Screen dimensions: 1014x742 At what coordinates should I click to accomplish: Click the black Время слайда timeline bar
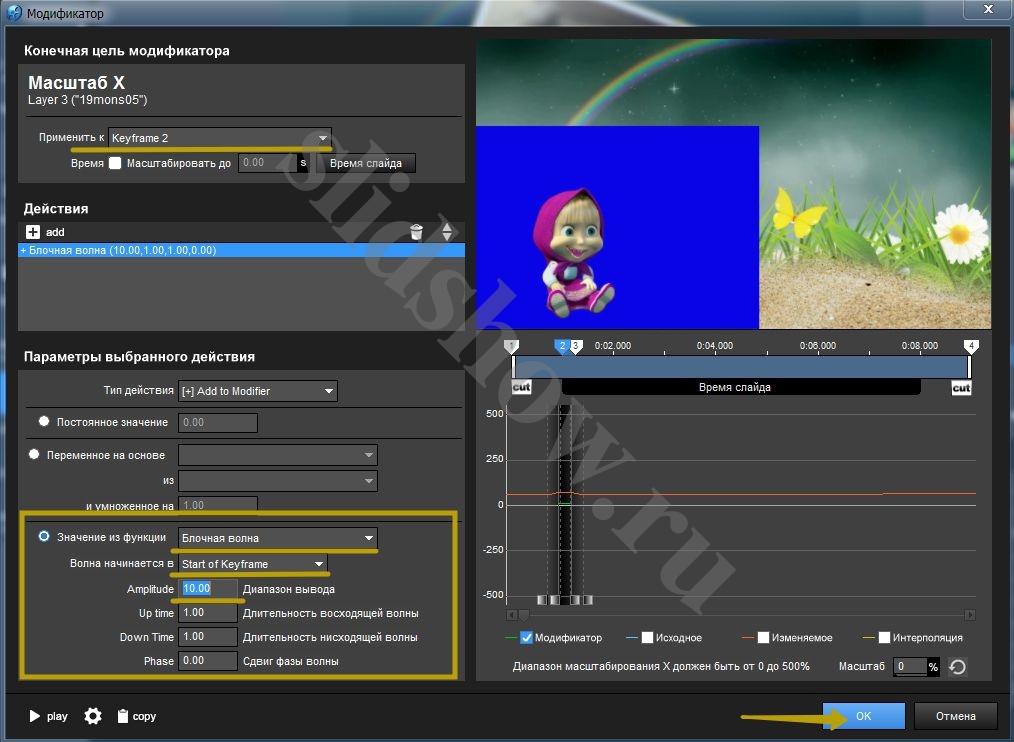tap(741, 387)
